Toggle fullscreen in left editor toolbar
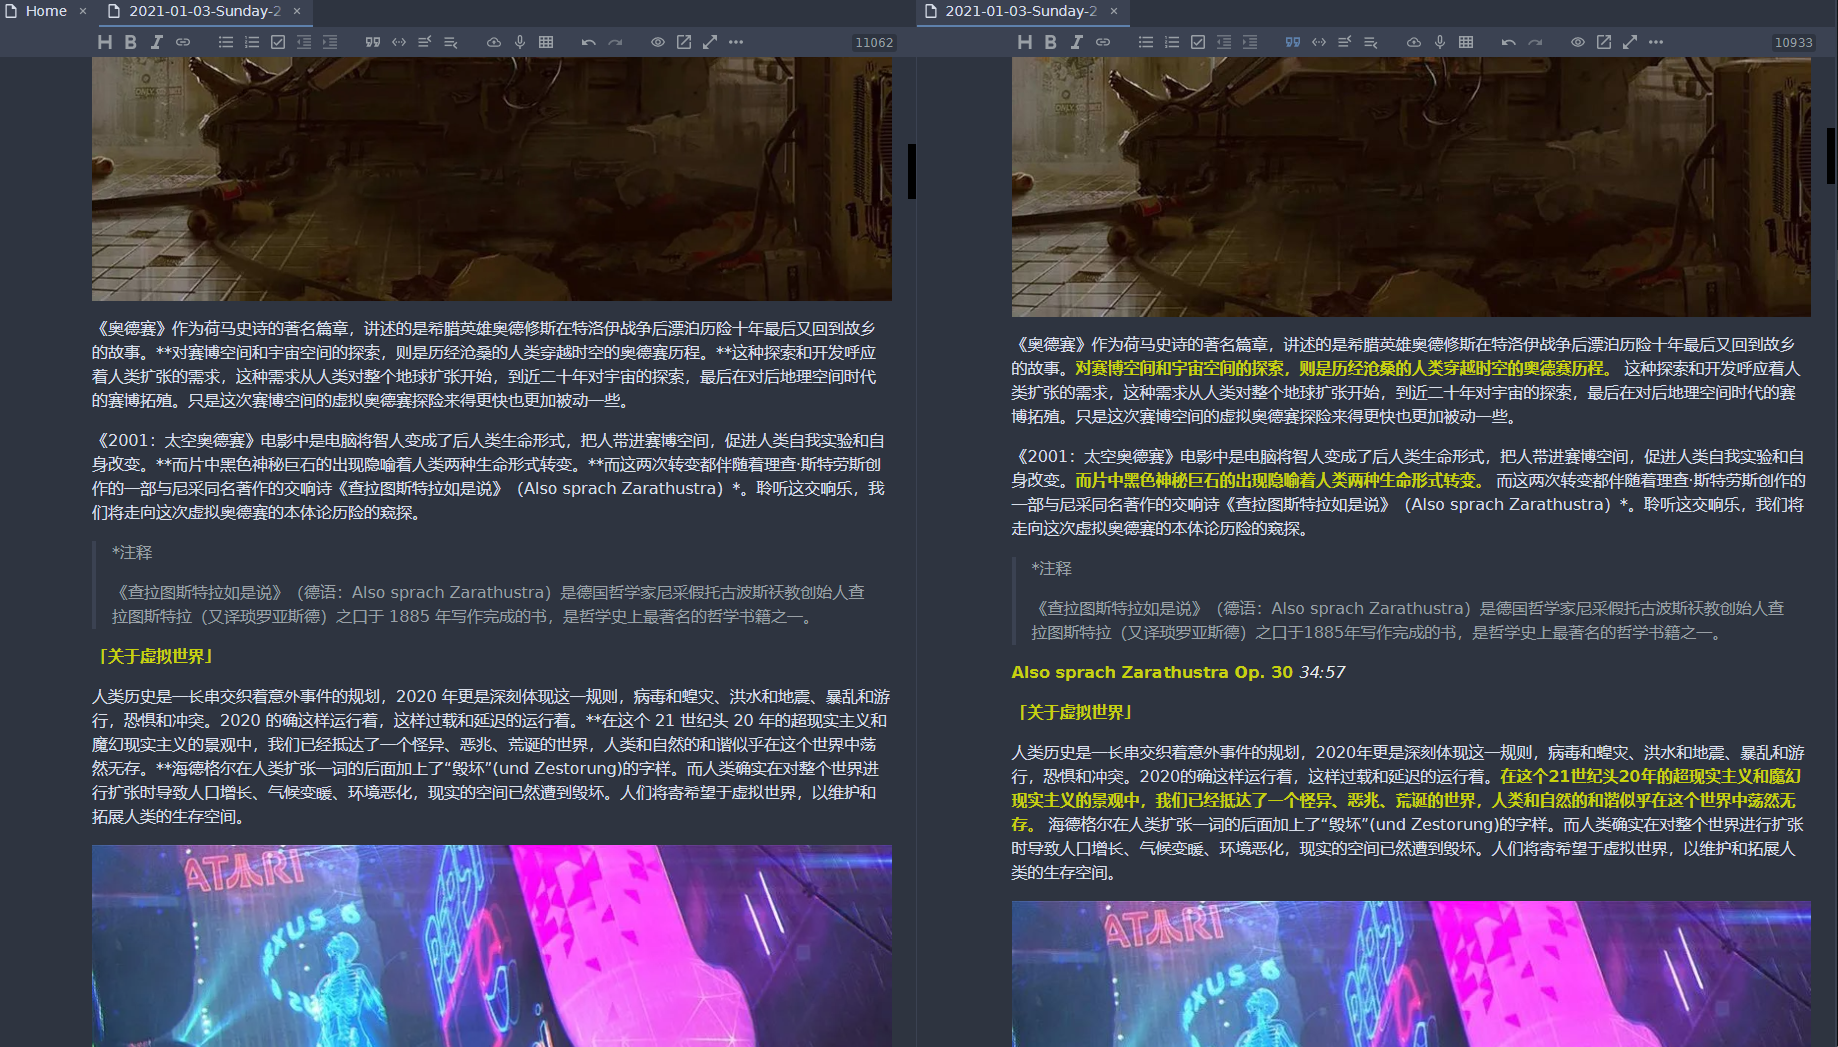The image size is (1838, 1047). pos(710,42)
